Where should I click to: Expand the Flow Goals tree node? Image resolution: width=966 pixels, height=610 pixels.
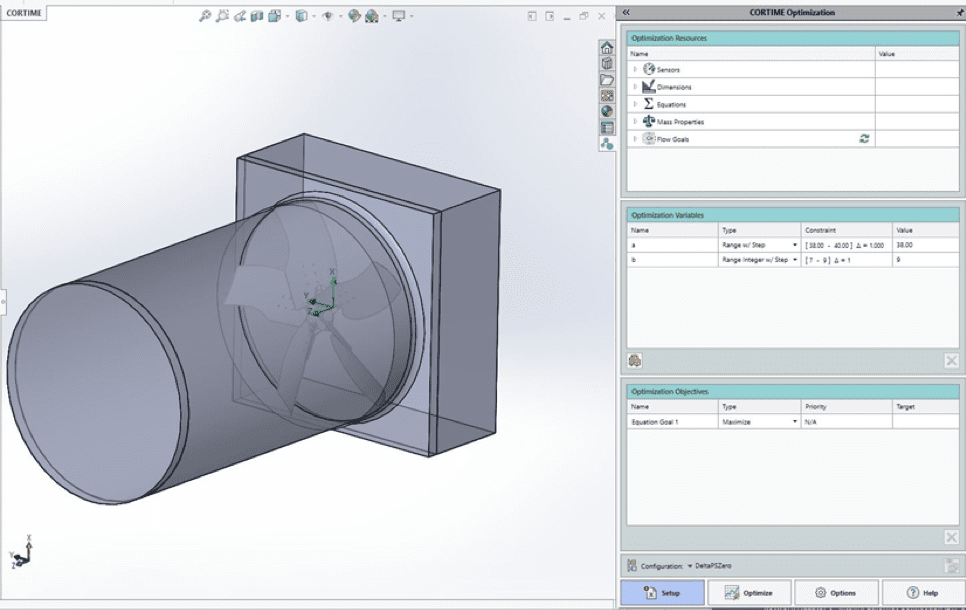[x=635, y=139]
